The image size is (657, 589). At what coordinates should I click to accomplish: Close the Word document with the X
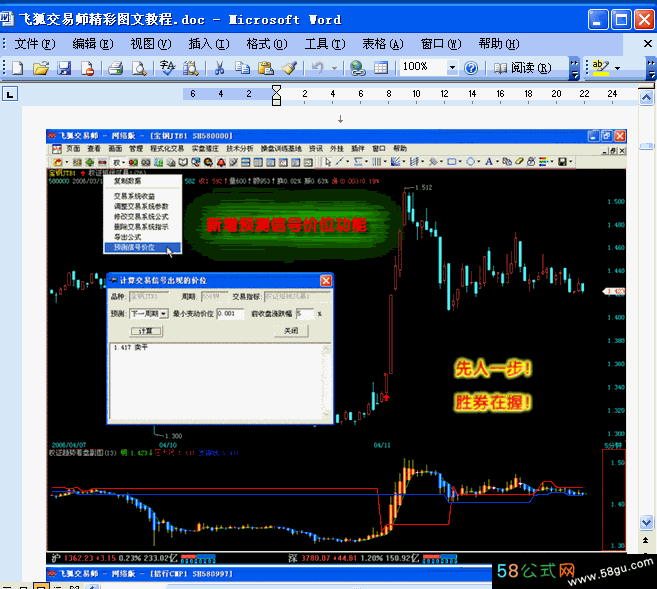[648, 44]
